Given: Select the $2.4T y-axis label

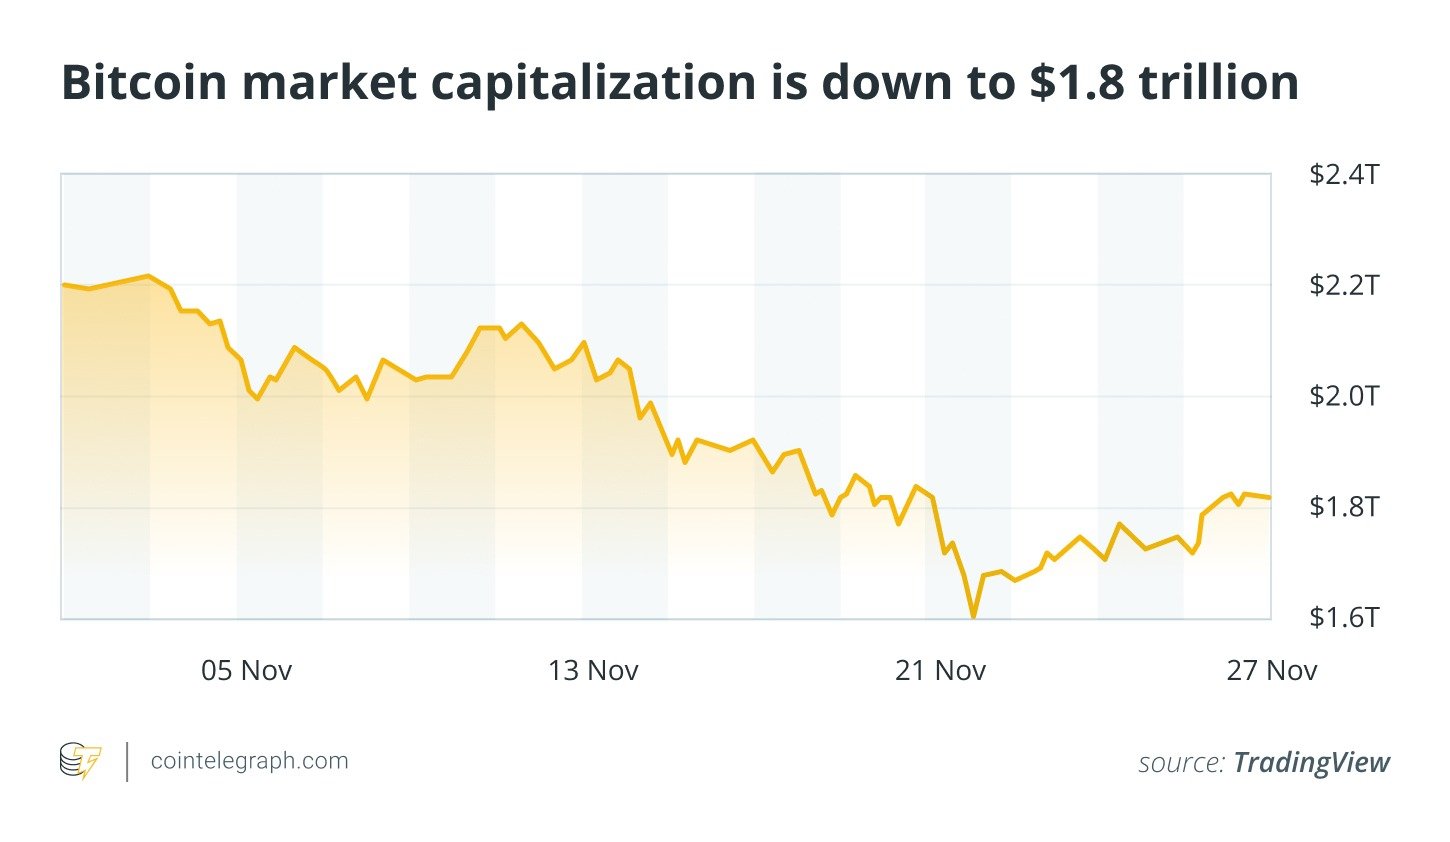Looking at the screenshot, I should [1344, 175].
